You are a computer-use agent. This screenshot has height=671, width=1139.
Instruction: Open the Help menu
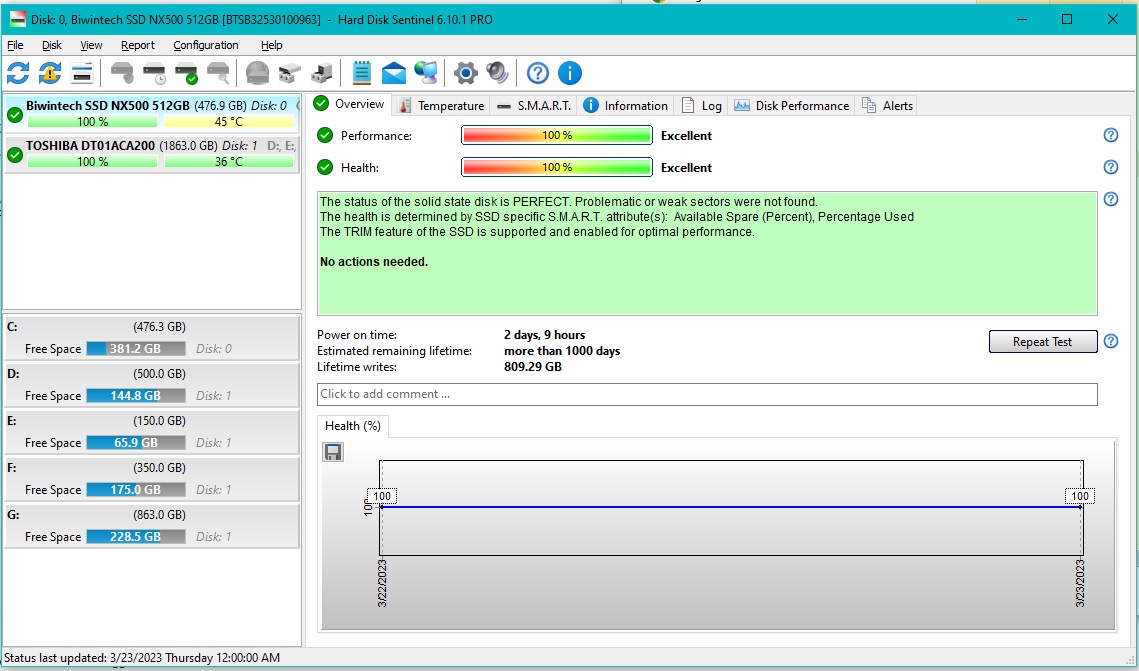[x=271, y=45]
